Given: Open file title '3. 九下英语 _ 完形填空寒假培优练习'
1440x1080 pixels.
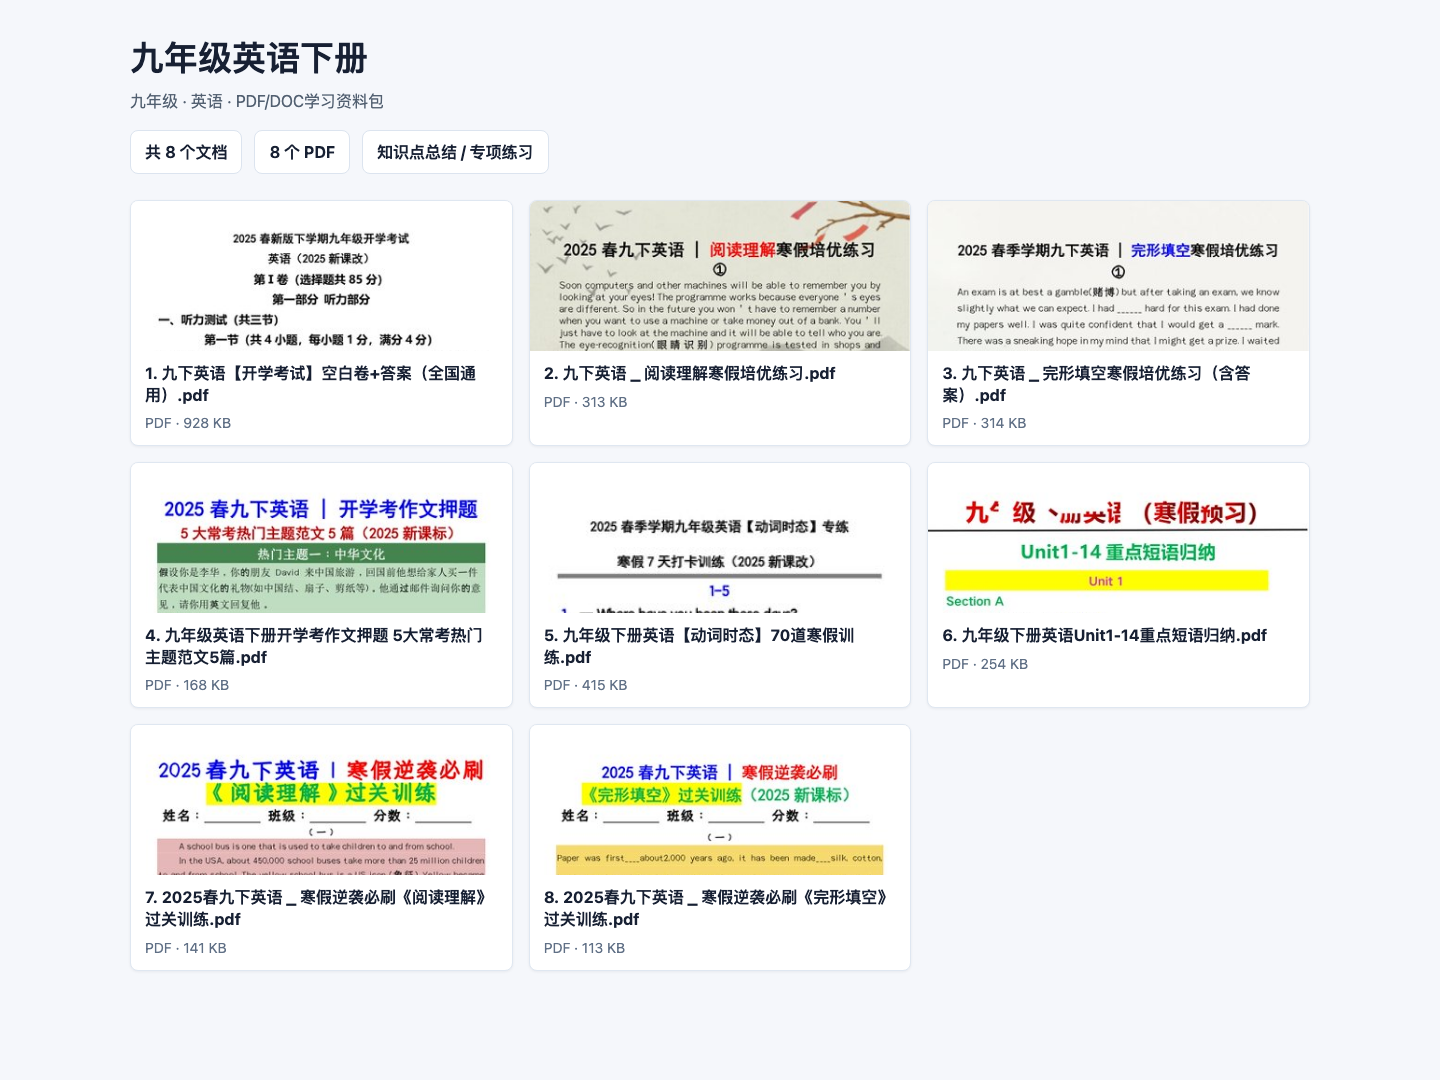Looking at the screenshot, I should coord(1096,384).
